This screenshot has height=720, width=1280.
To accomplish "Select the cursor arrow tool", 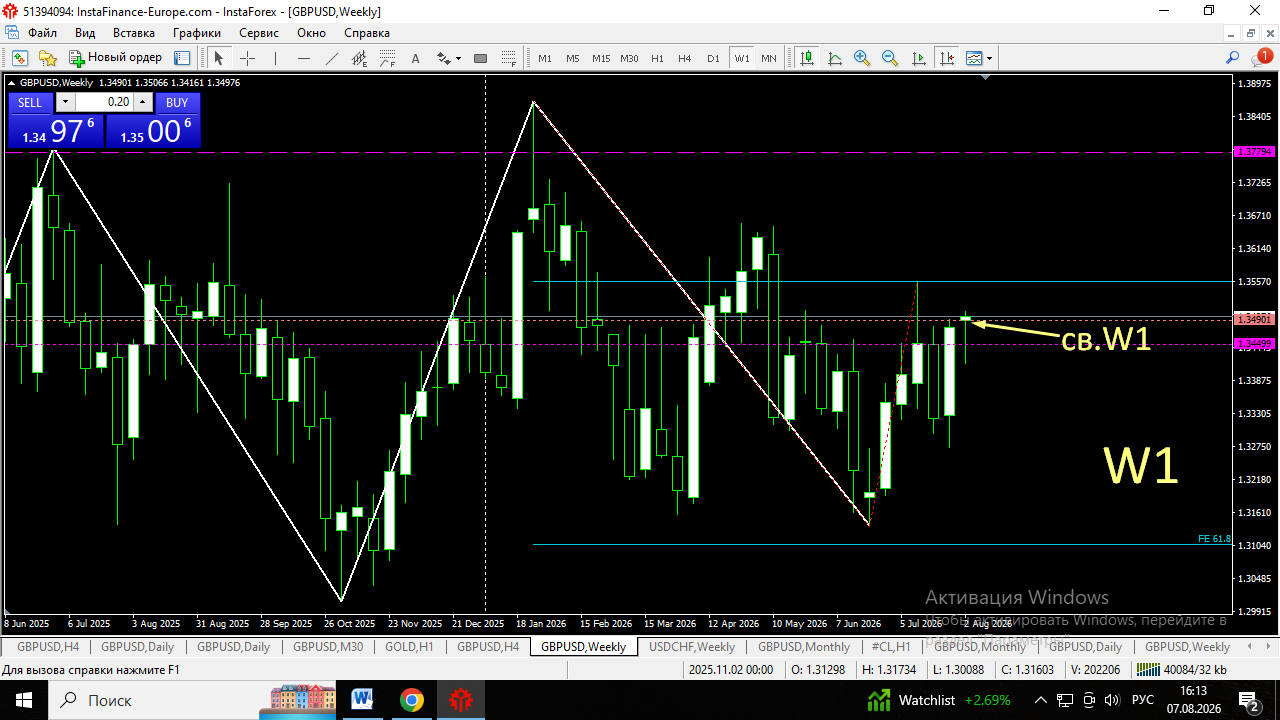I will pos(219,58).
